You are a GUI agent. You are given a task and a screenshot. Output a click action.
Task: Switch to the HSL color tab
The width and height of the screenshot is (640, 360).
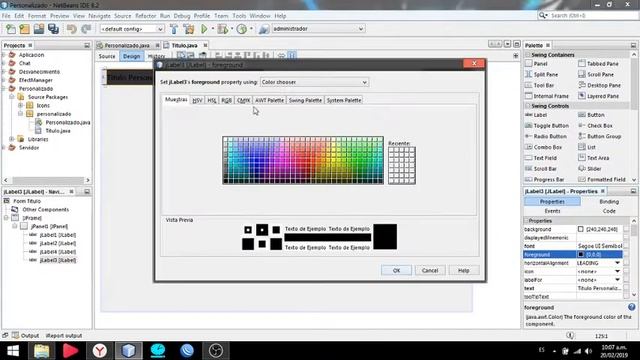point(212,100)
